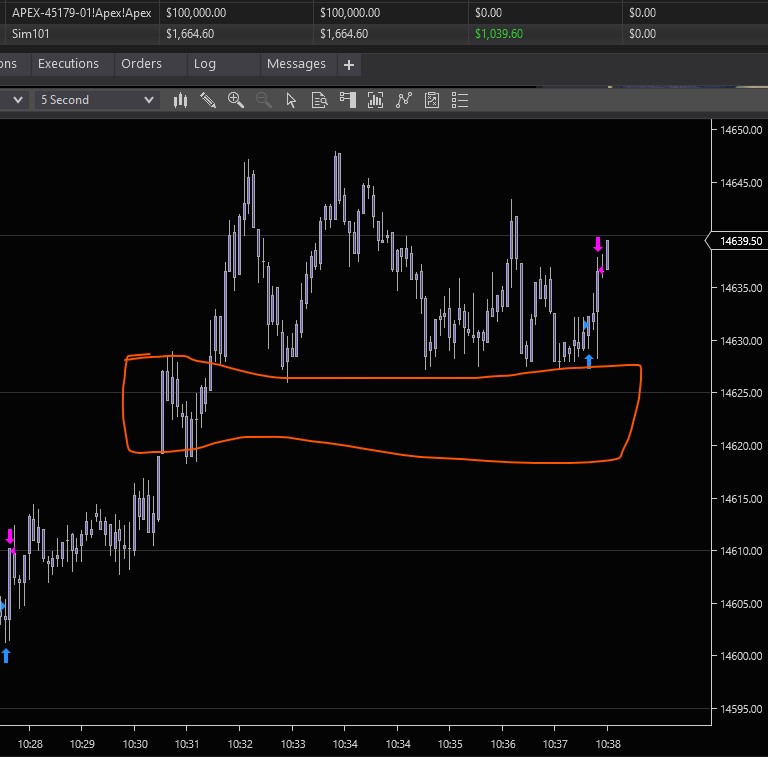
Task: Expand the instrument selector dropdown arrow
Action: pyautogui.click(x=18, y=100)
